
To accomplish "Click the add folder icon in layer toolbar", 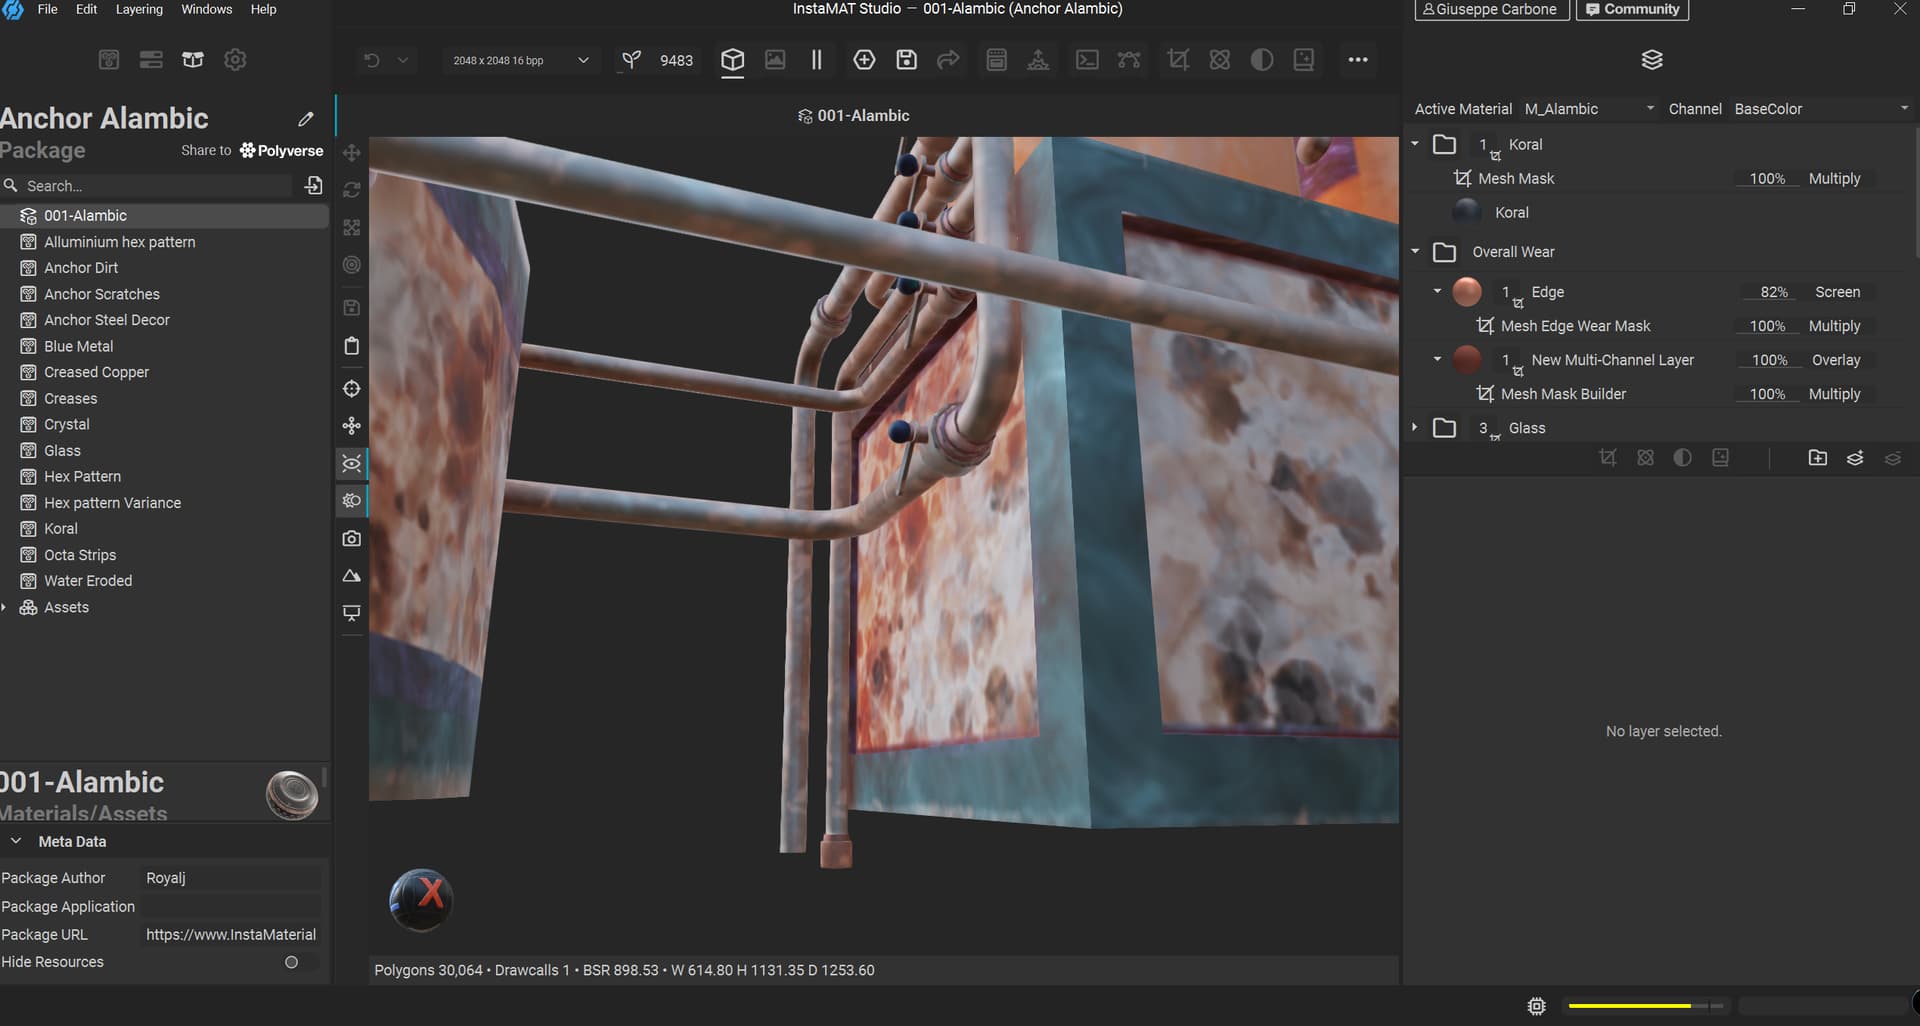I will (1817, 458).
